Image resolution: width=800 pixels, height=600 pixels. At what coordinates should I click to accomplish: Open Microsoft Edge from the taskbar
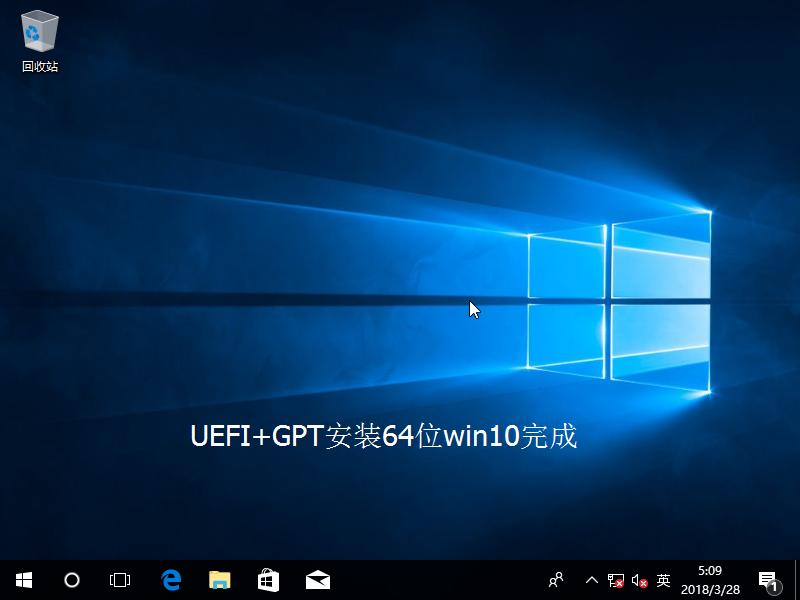click(x=170, y=580)
